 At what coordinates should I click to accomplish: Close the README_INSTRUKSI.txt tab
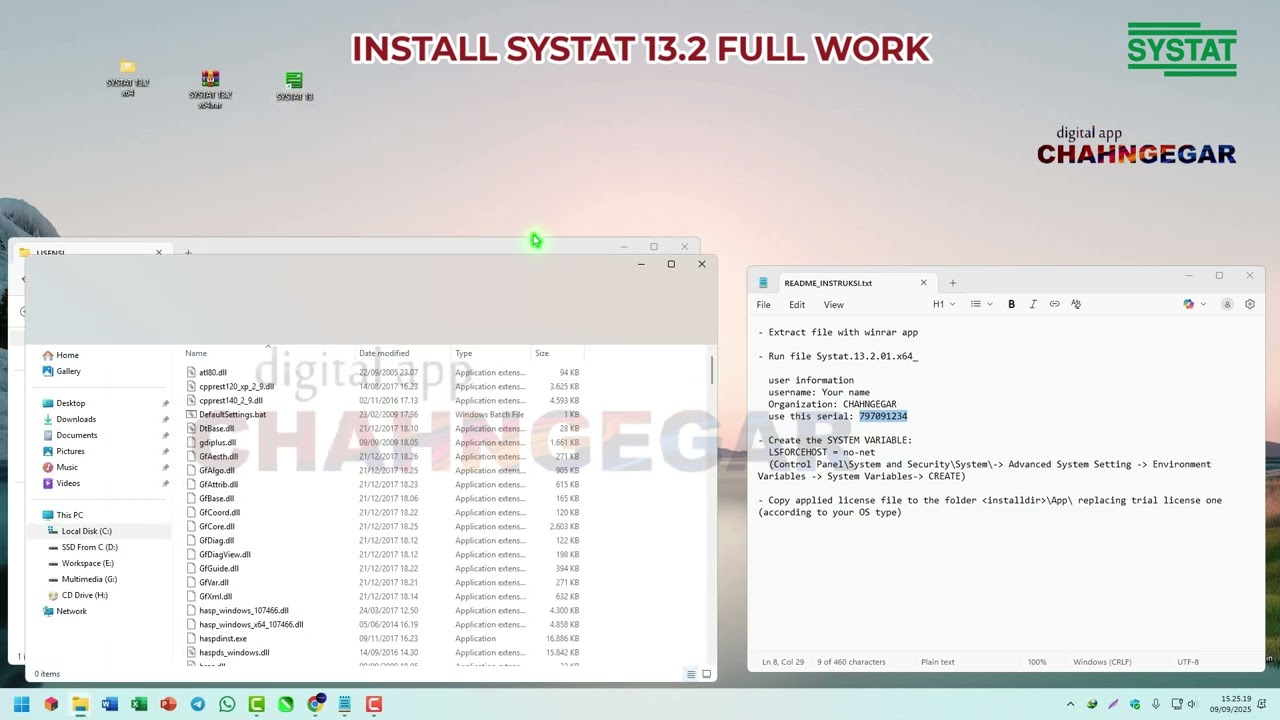pos(923,283)
